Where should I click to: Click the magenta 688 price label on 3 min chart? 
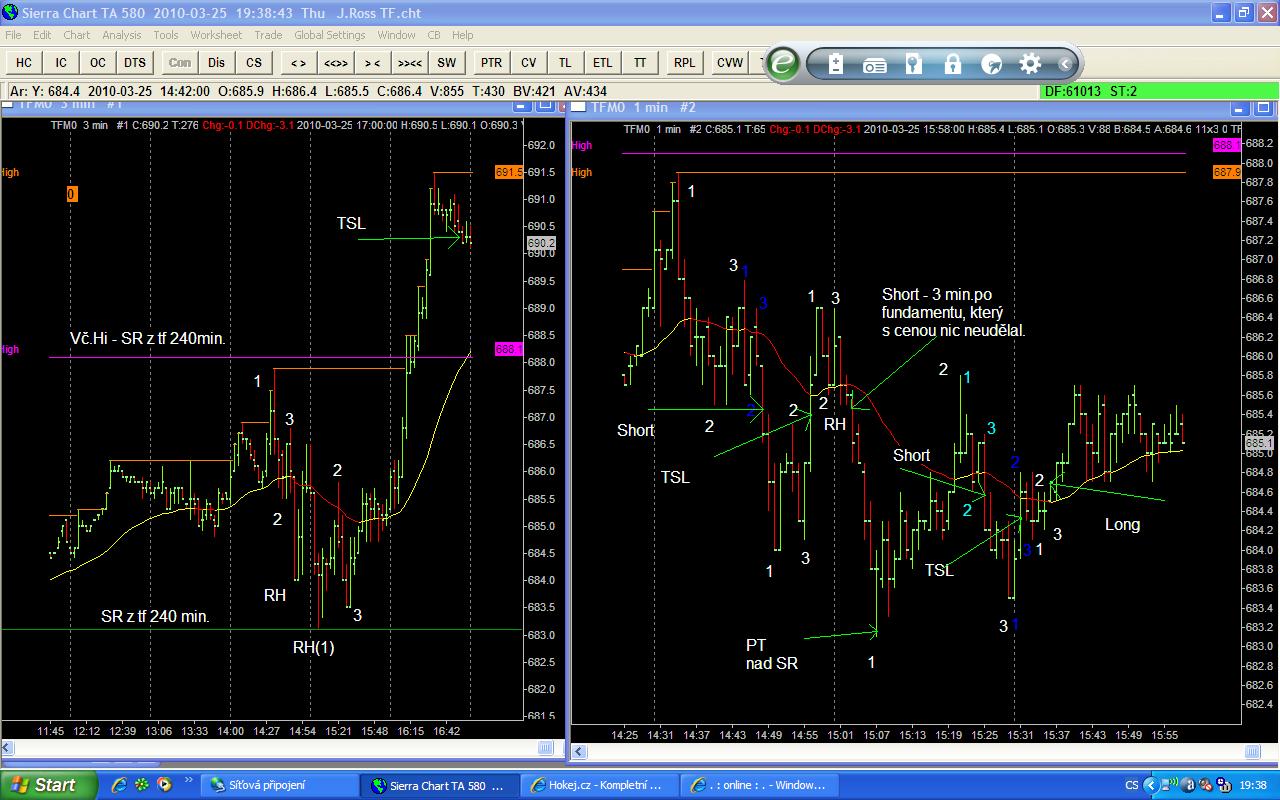coord(509,349)
